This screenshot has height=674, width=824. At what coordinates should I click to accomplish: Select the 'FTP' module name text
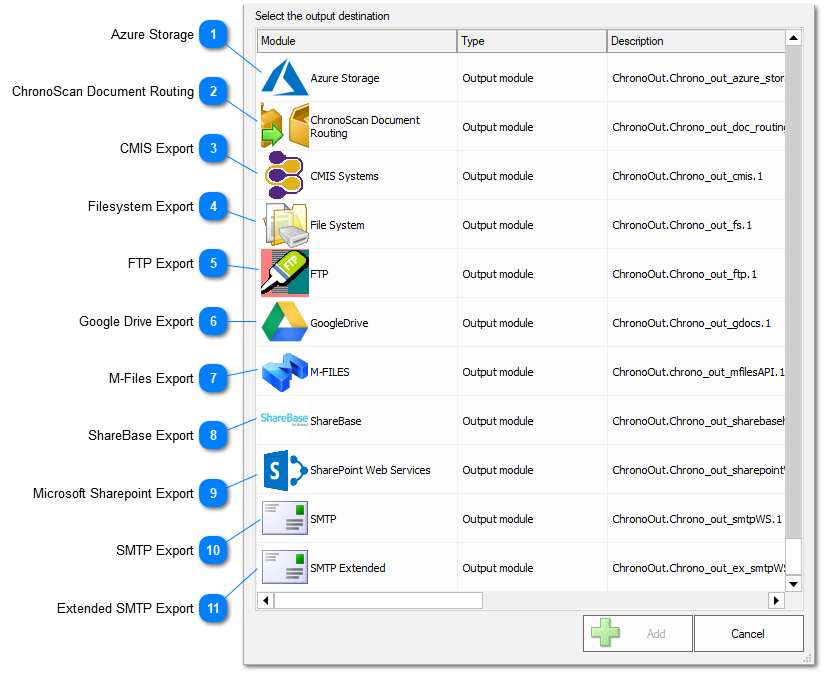pyautogui.click(x=319, y=274)
